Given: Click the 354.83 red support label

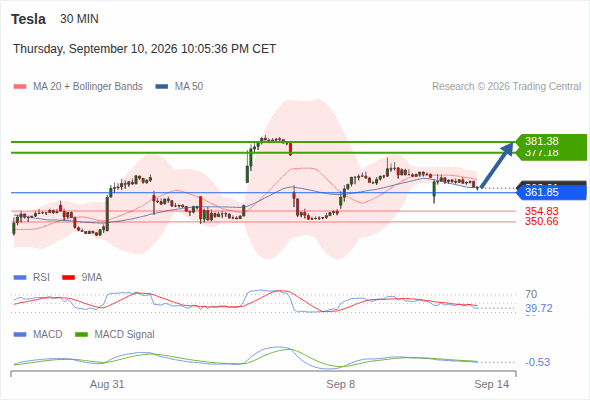Looking at the screenshot, I should (542, 211).
